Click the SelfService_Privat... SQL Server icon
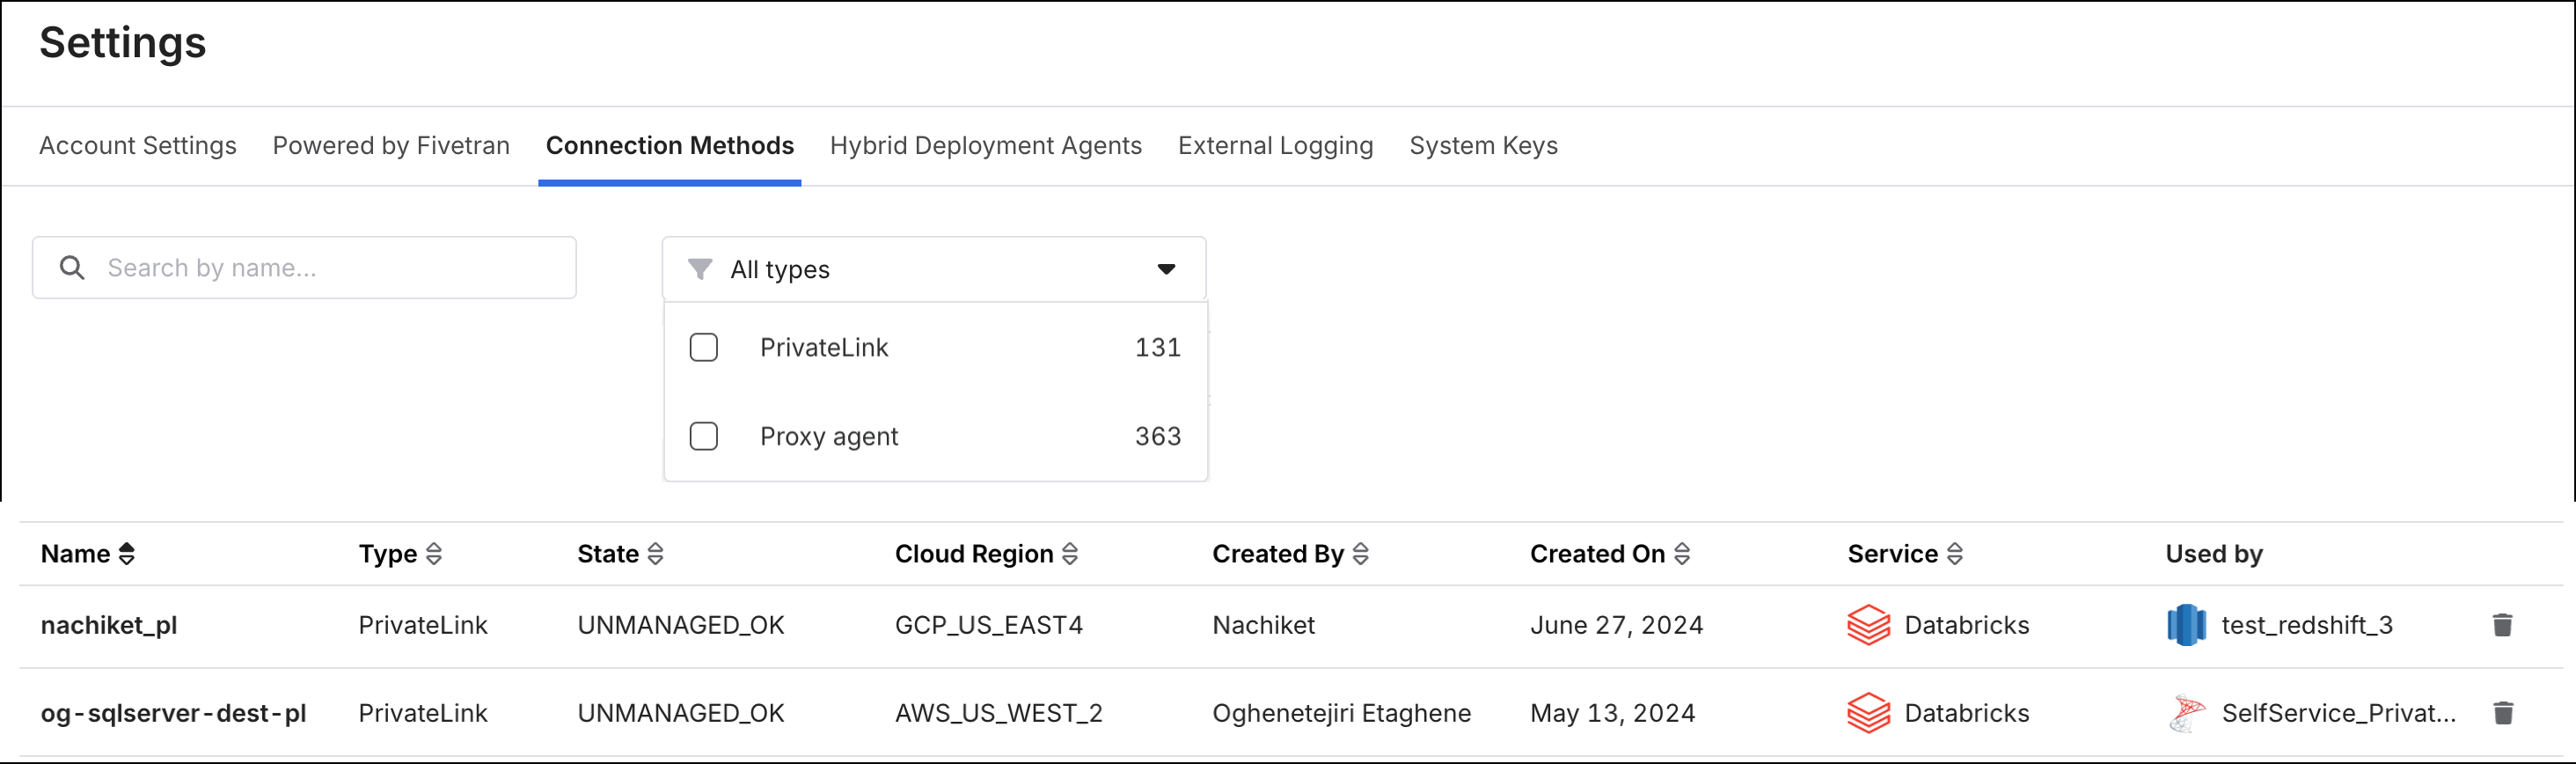 (x=2186, y=713)
